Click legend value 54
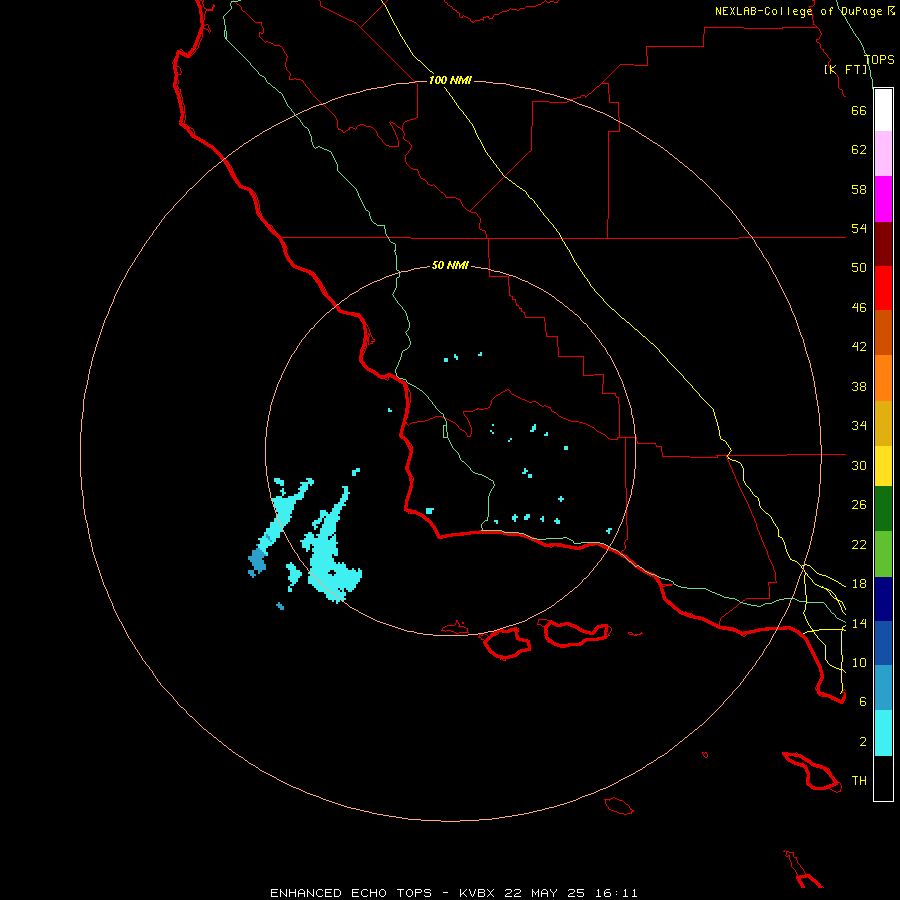 [859, 228]
